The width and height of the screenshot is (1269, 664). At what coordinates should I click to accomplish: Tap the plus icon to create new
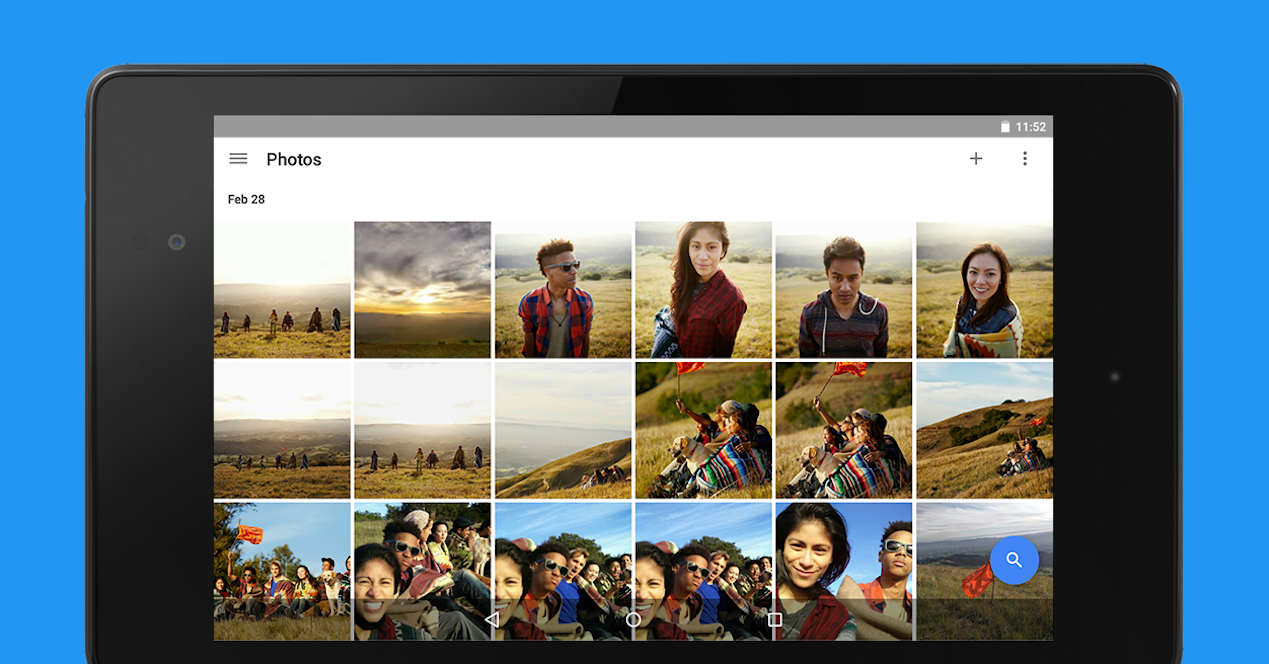pyautogui.click(x=976, y=159)
